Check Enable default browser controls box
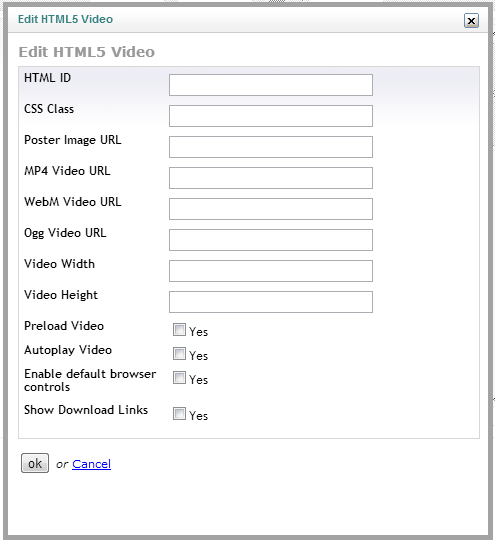Viewport: 495px width, 545px height. click(179, 377)
